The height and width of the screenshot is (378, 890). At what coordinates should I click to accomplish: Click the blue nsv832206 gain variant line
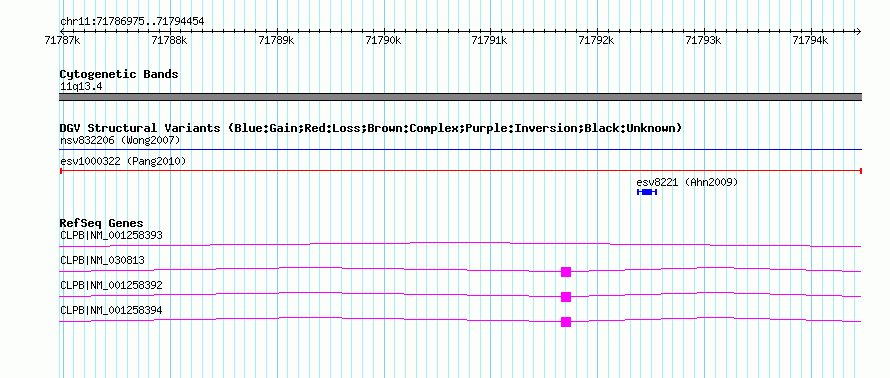click(460, 150)
